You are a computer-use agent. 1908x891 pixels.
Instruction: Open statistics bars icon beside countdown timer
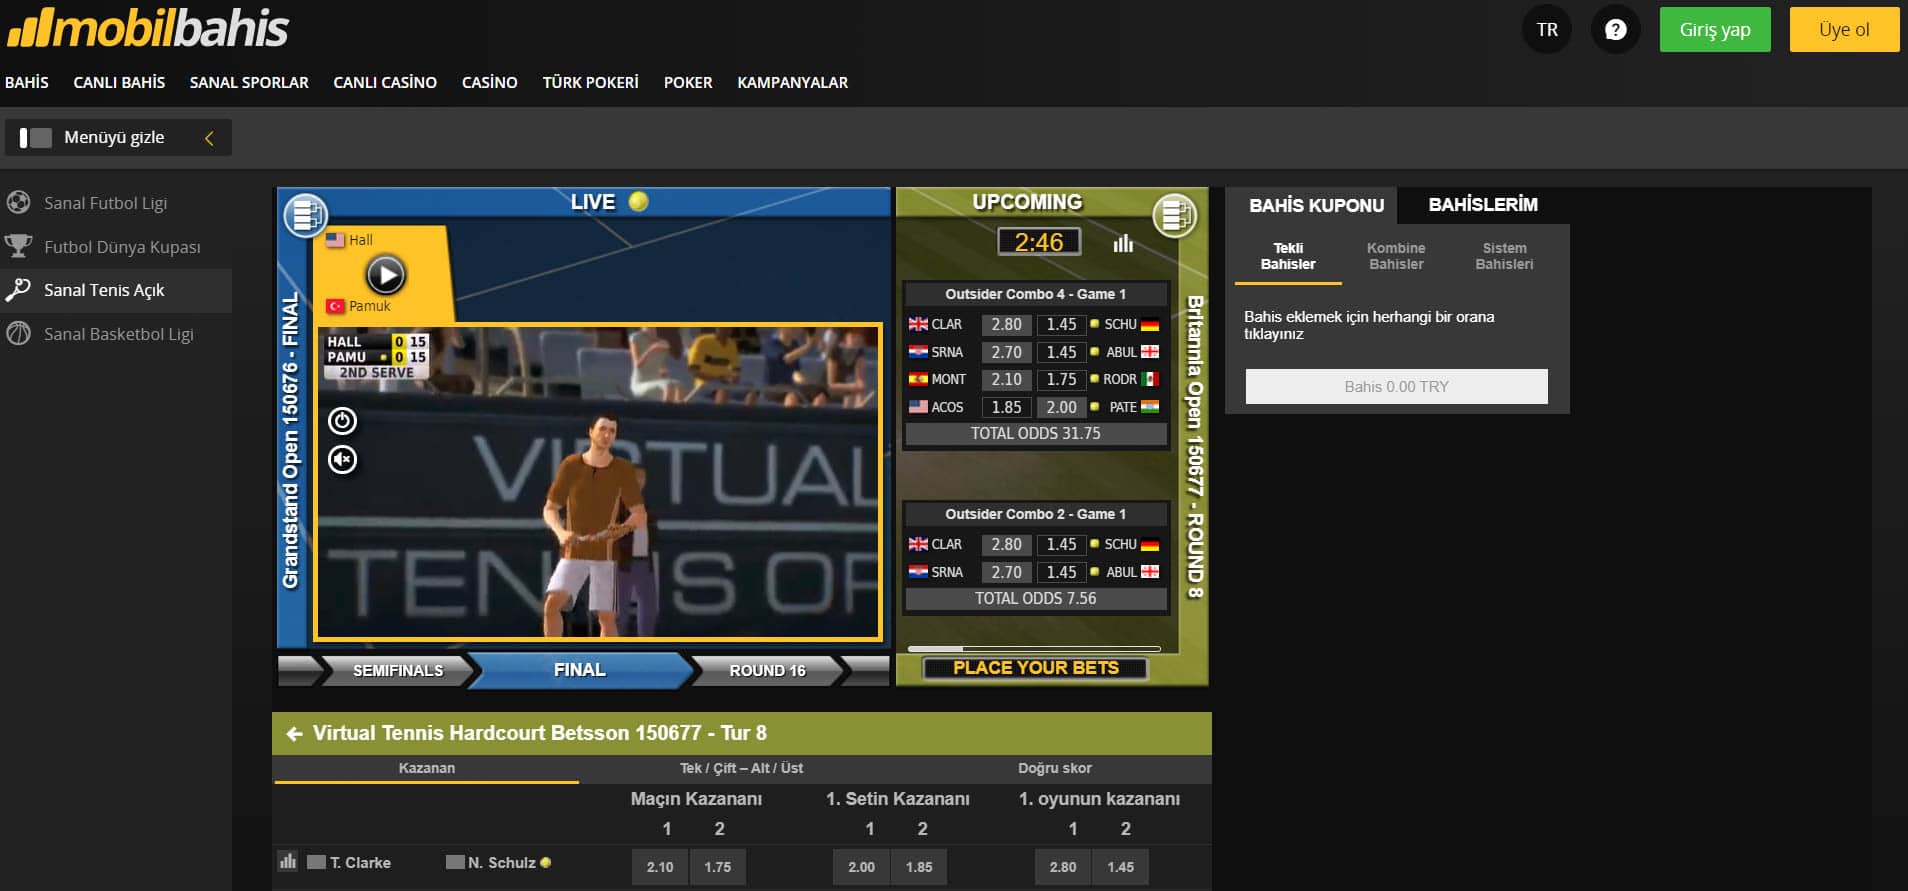click(1123, 243)
